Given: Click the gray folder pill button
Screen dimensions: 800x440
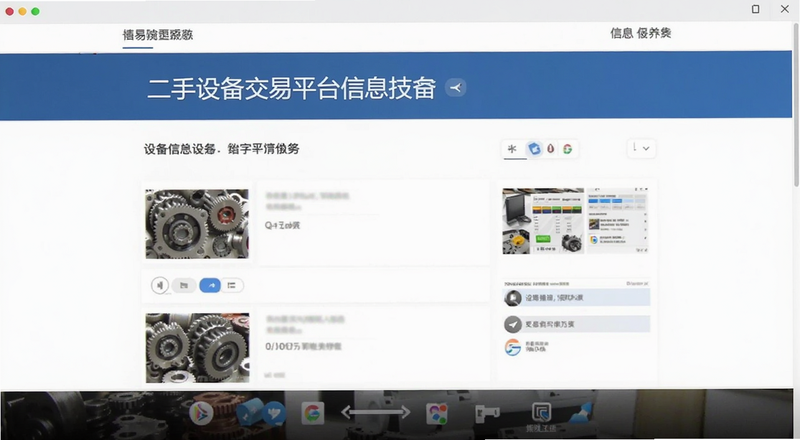Looking at the screenshot, I should click(184, 285).
